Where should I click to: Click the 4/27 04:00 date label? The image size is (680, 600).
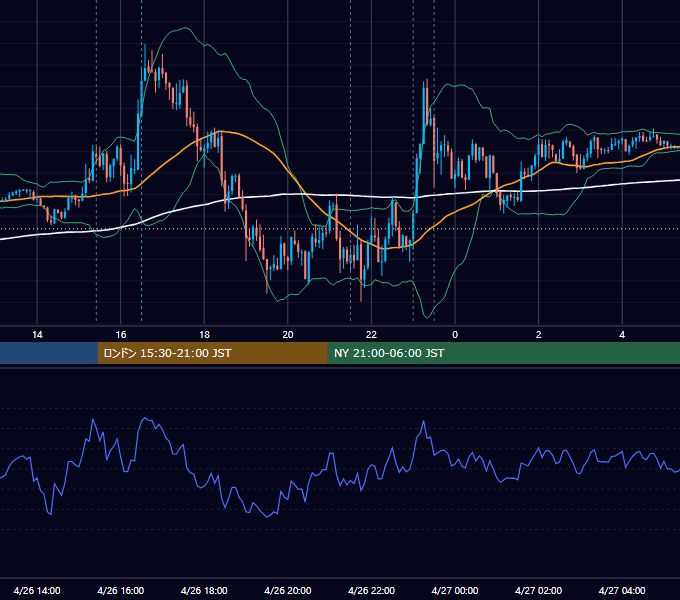coord(622,590)
